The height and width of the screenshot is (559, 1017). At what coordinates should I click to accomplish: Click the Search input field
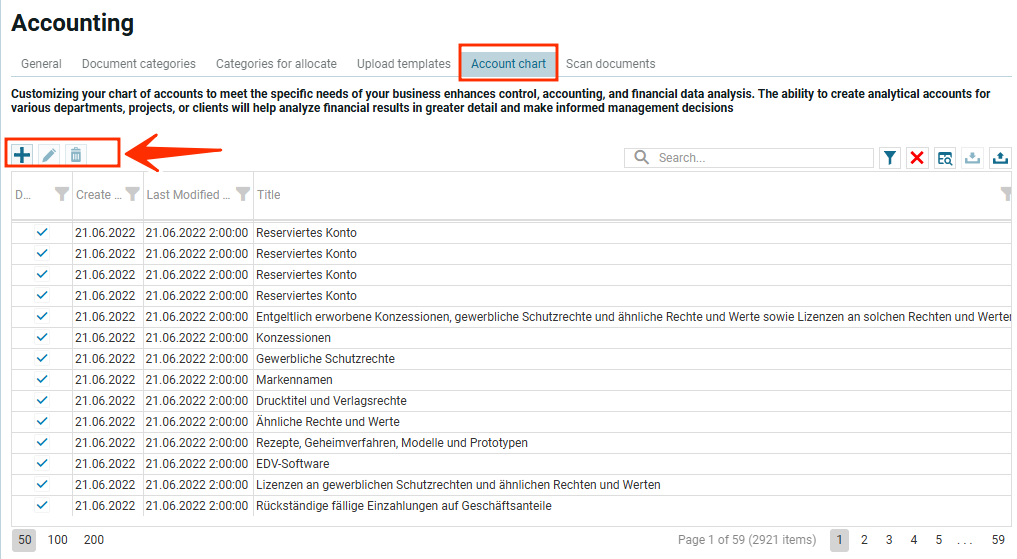point(762,158)
